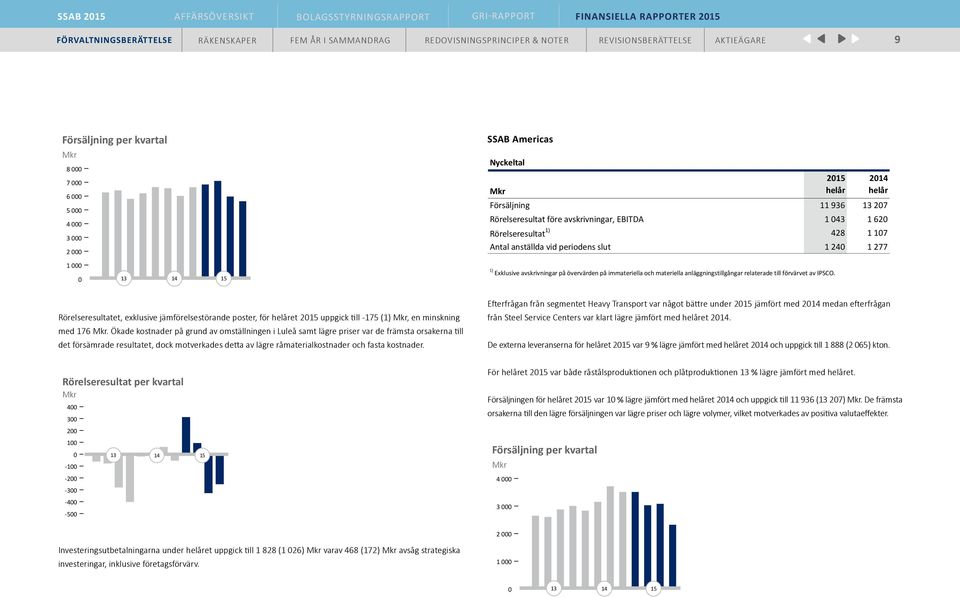Click the SSAB Americas heading

(520, 139)
